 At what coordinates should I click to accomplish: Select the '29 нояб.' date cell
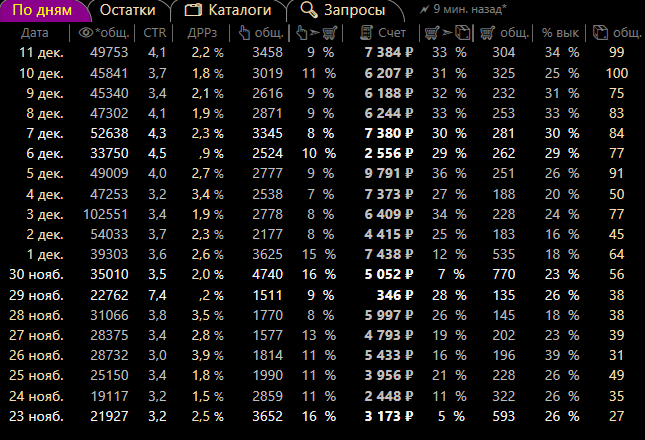click(x=36, y=295)
